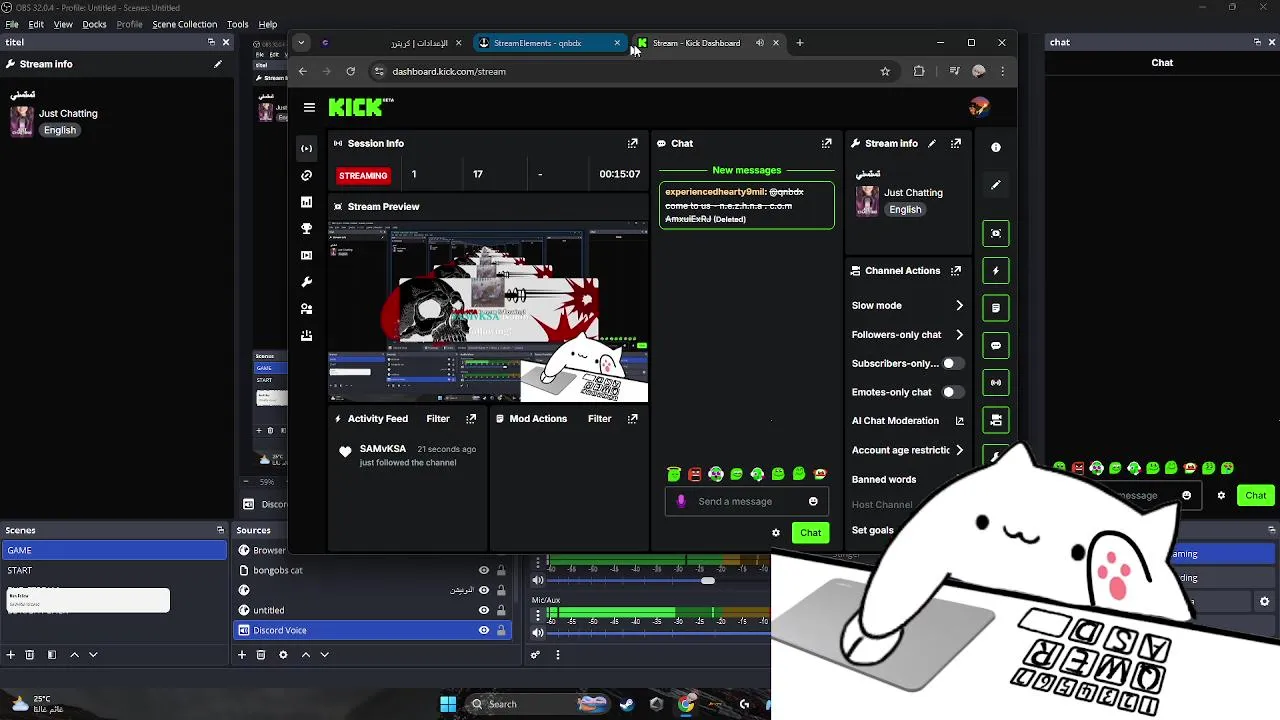
Task: Hide the bongobs cat source
Action: pyautogui.click(x=484, y=570)
